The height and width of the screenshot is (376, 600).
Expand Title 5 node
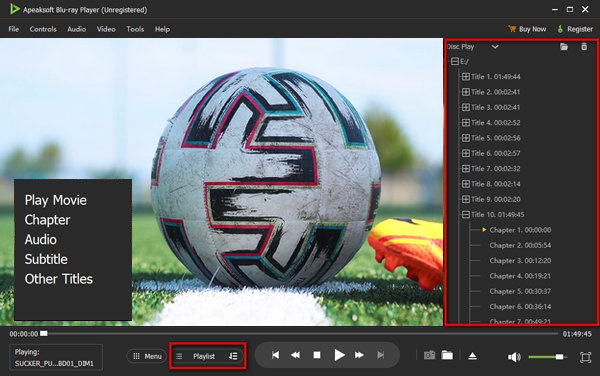466,138
